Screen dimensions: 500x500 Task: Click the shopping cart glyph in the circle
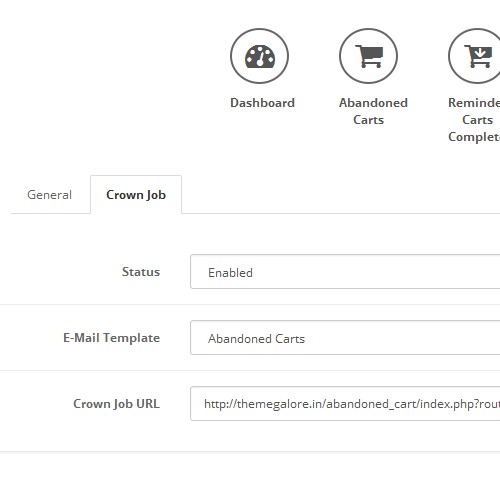[369, 56]
